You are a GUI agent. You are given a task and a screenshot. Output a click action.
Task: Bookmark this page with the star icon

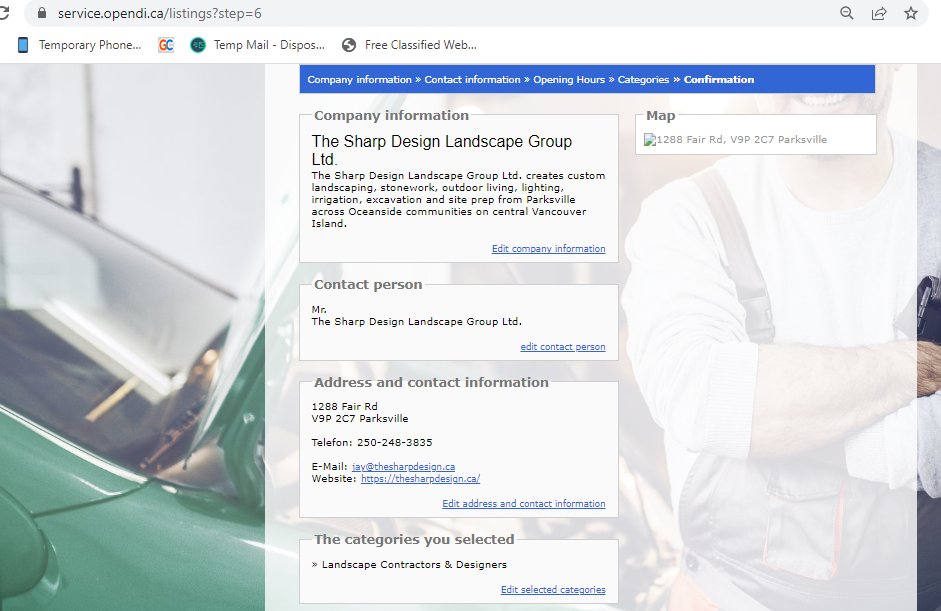pyautogui.click(x=910, y=13)
